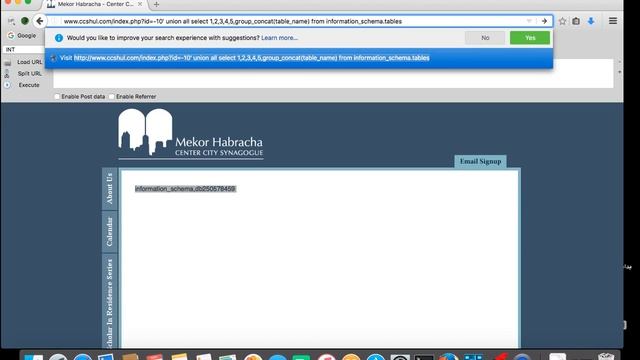This screenshot has width=640, height=360.
Task: Open the Calendar side tab
Action: [x=109, y=232]
